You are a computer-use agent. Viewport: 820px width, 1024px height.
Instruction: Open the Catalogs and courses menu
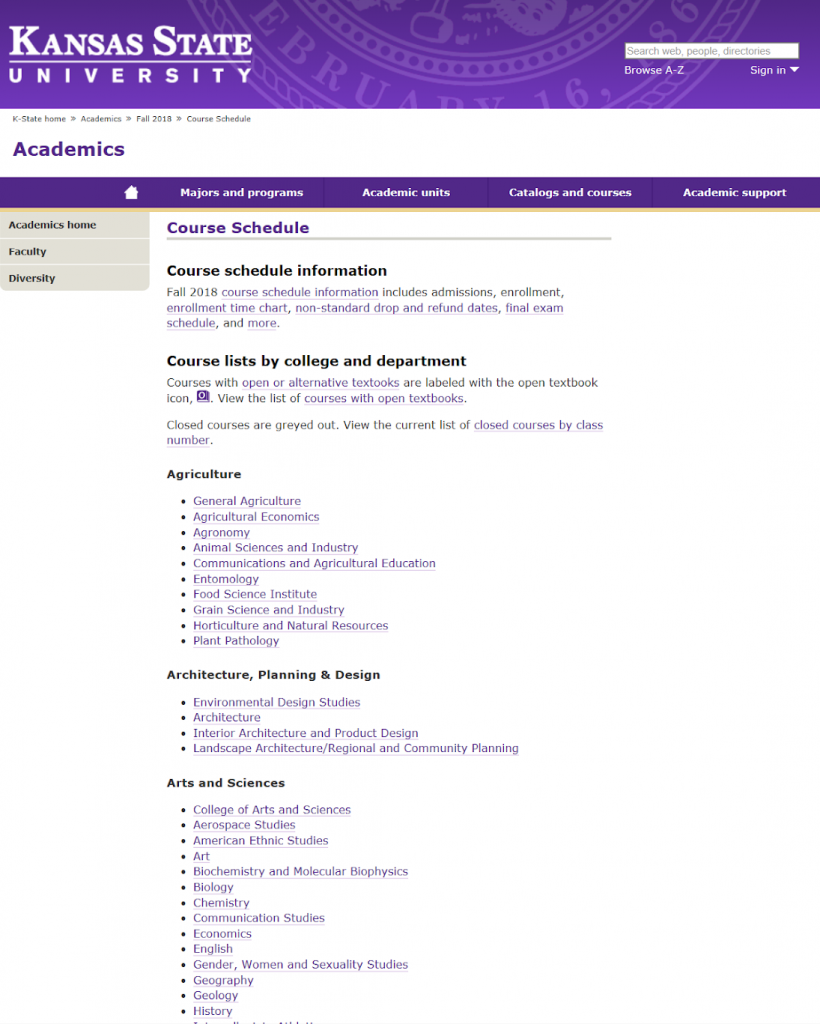[x=570, y=193]
